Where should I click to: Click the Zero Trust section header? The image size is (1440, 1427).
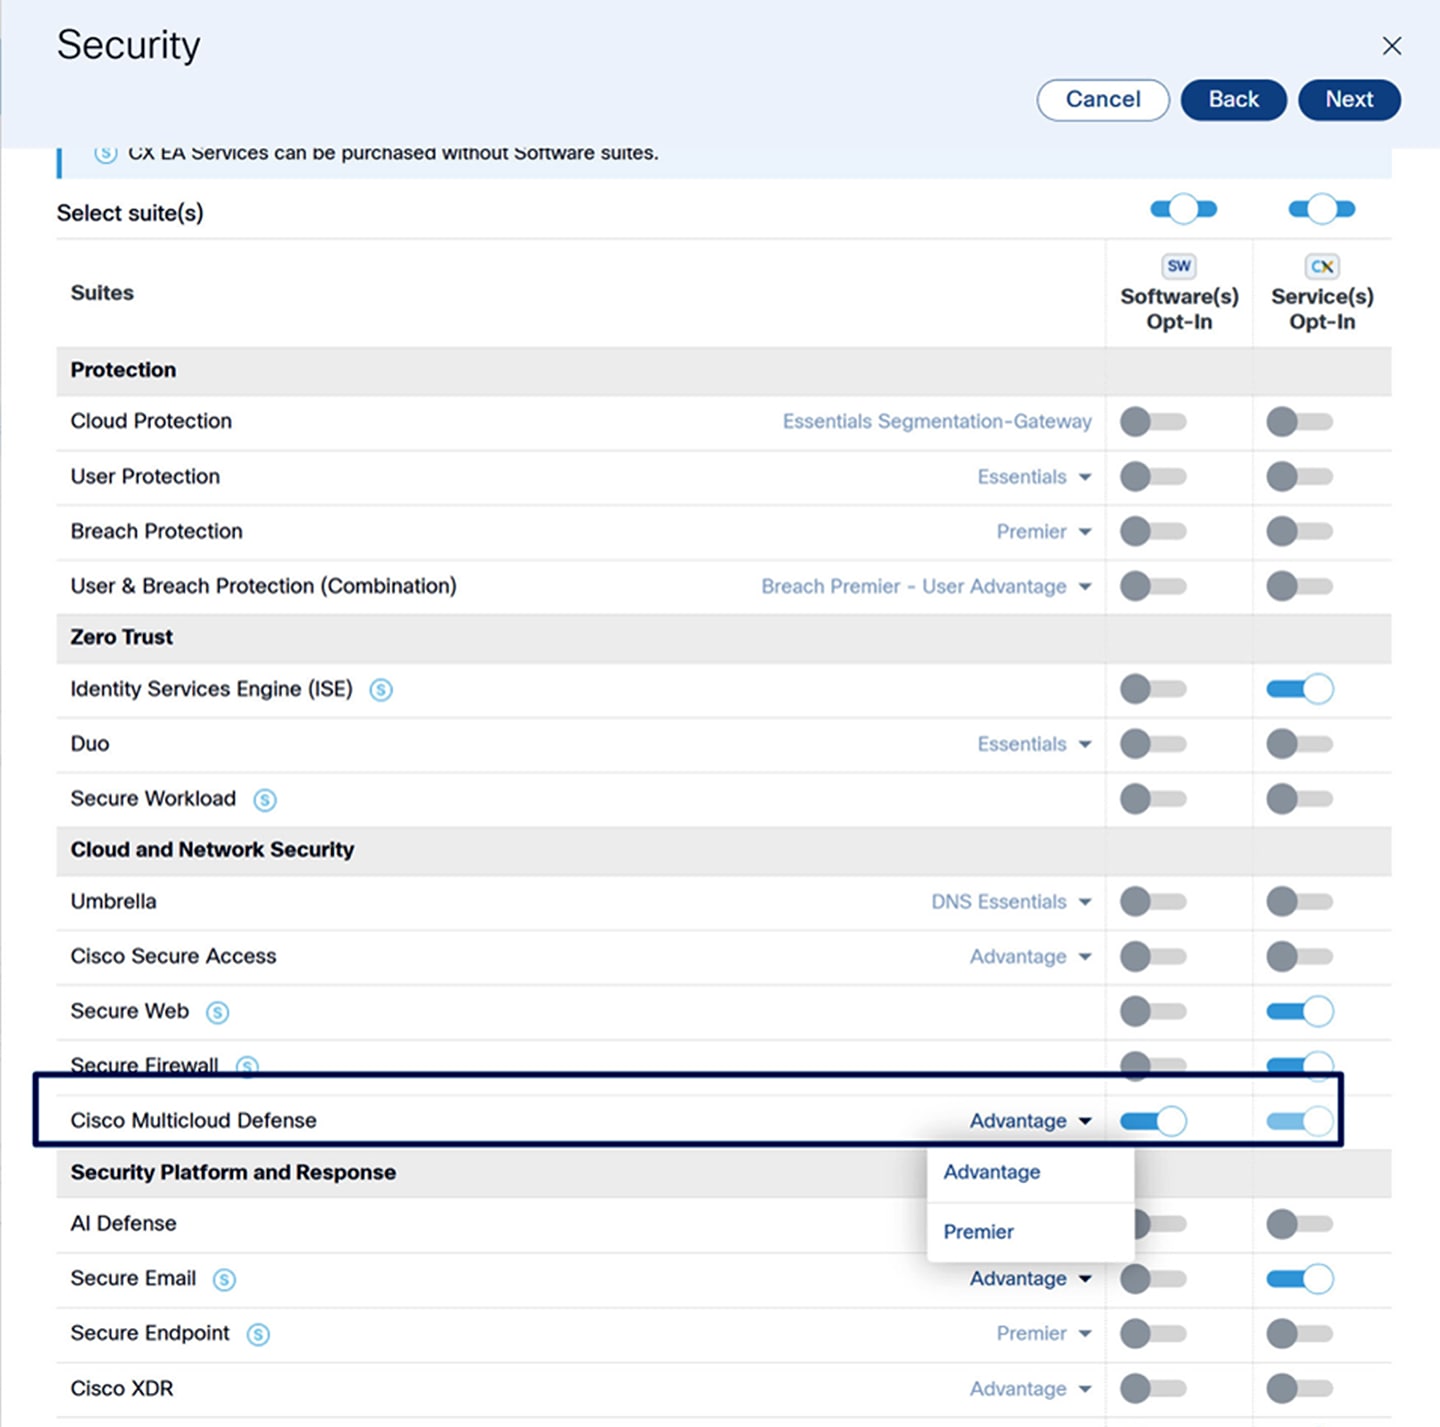point(121,637)
